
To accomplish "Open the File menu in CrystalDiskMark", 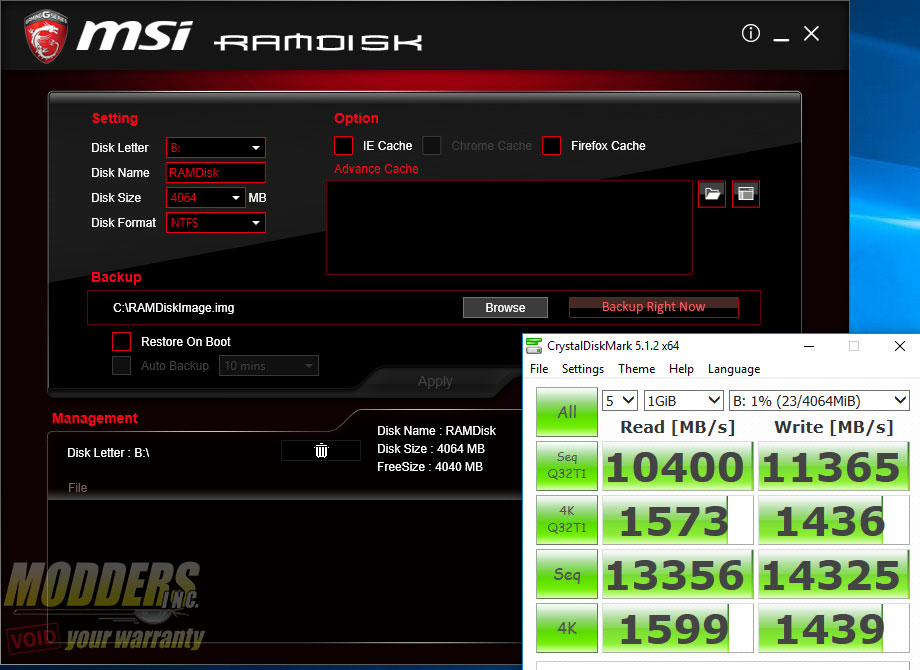I will [x=539, y=369].
